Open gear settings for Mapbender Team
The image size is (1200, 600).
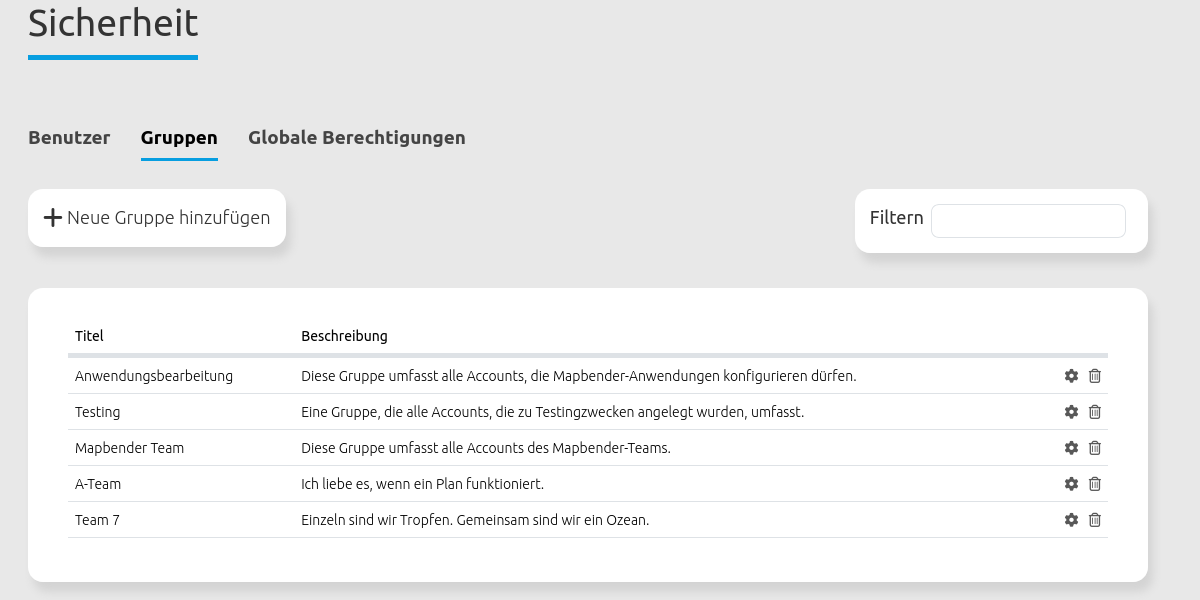pos(1071,448)
